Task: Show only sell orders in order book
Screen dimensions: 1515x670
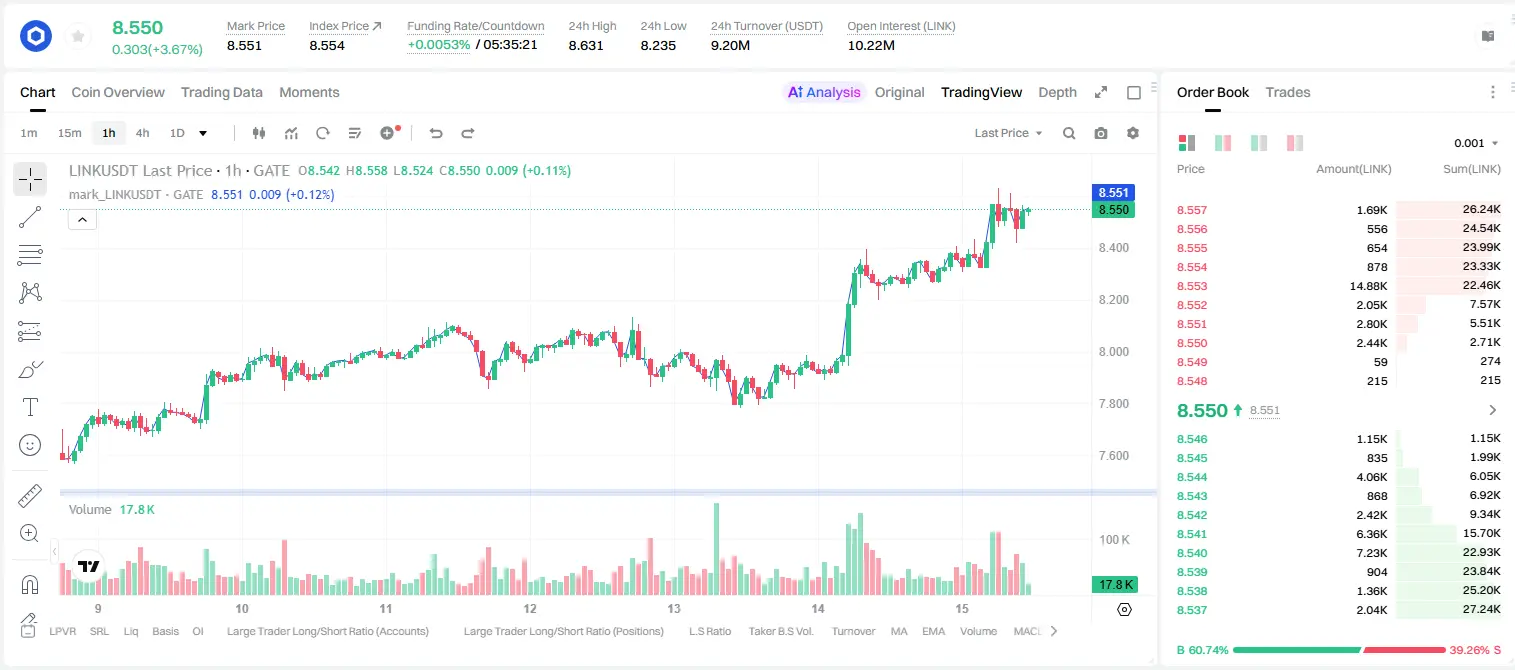Action: [1295, 143]
